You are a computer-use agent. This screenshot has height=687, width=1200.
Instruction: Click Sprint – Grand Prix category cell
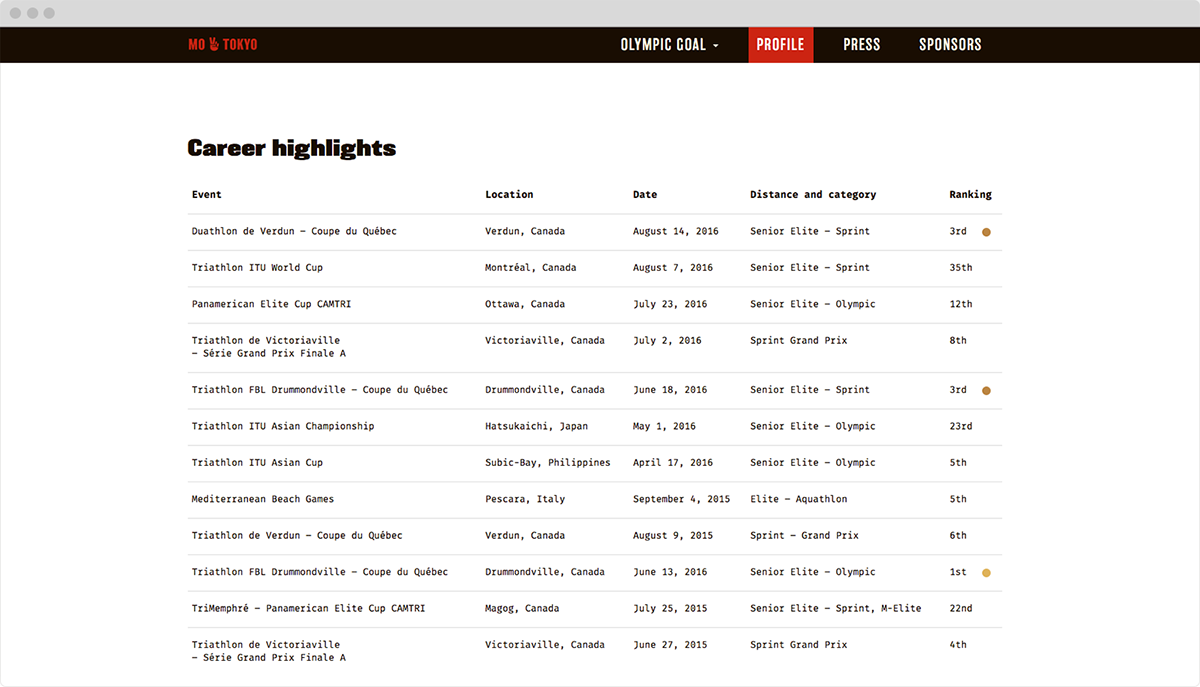(804, 536)
